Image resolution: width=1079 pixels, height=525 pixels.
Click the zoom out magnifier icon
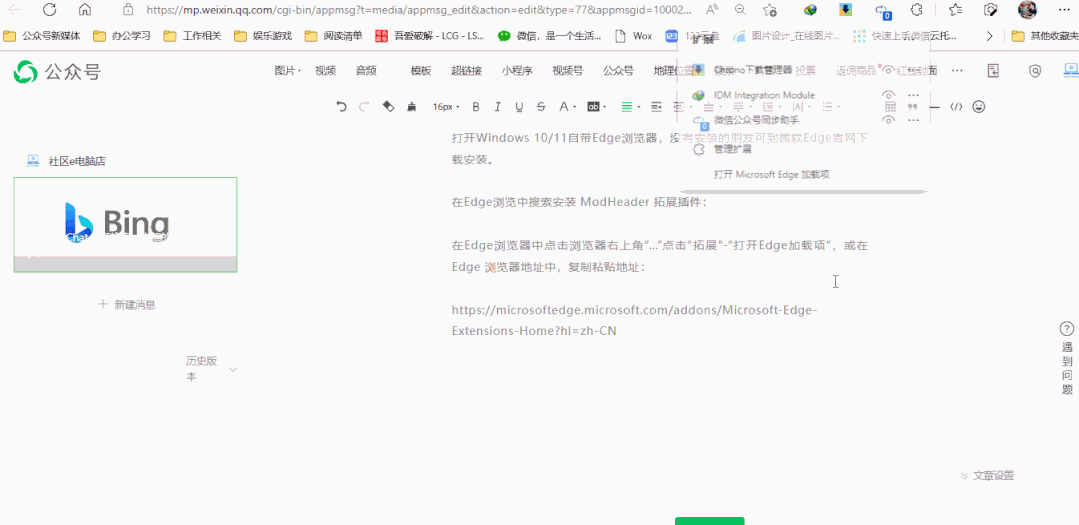click(x=740, y=10)
